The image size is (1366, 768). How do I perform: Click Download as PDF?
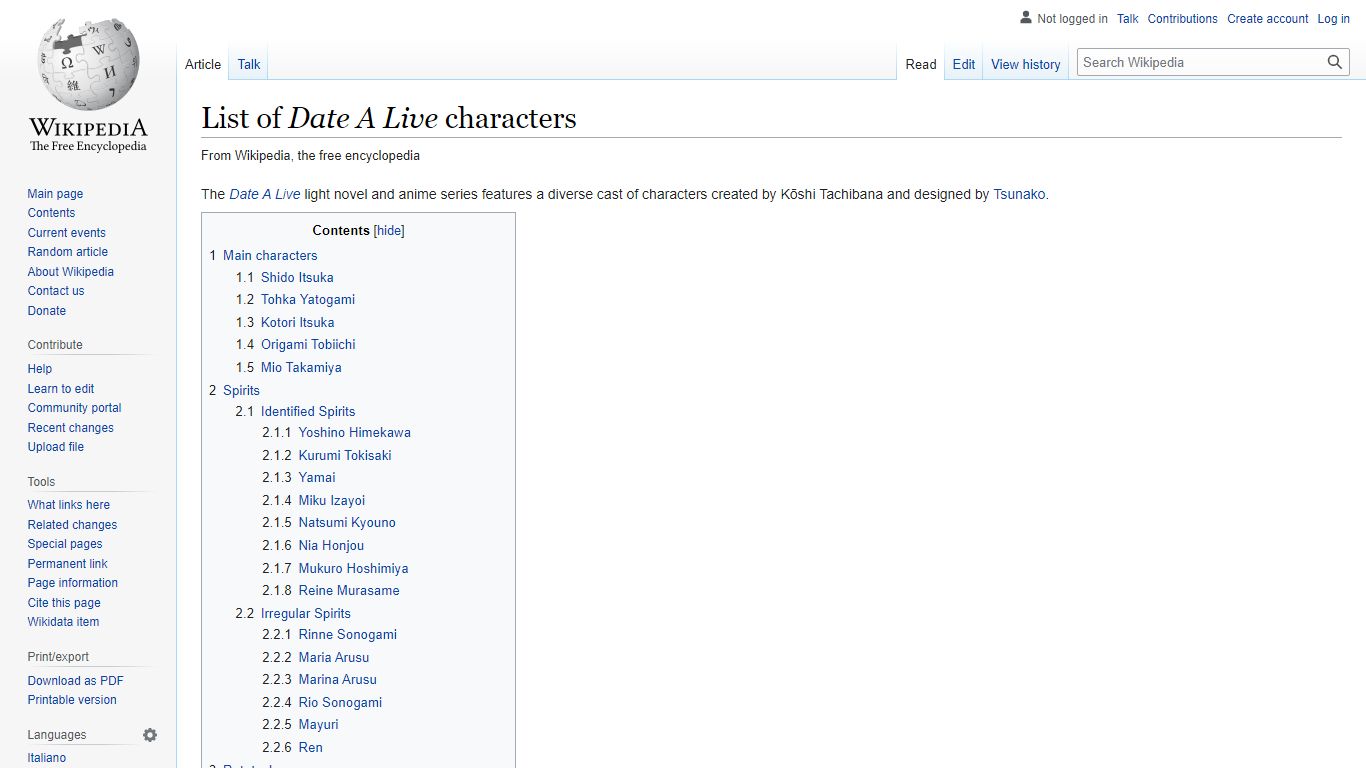click(x=75, y=681)
